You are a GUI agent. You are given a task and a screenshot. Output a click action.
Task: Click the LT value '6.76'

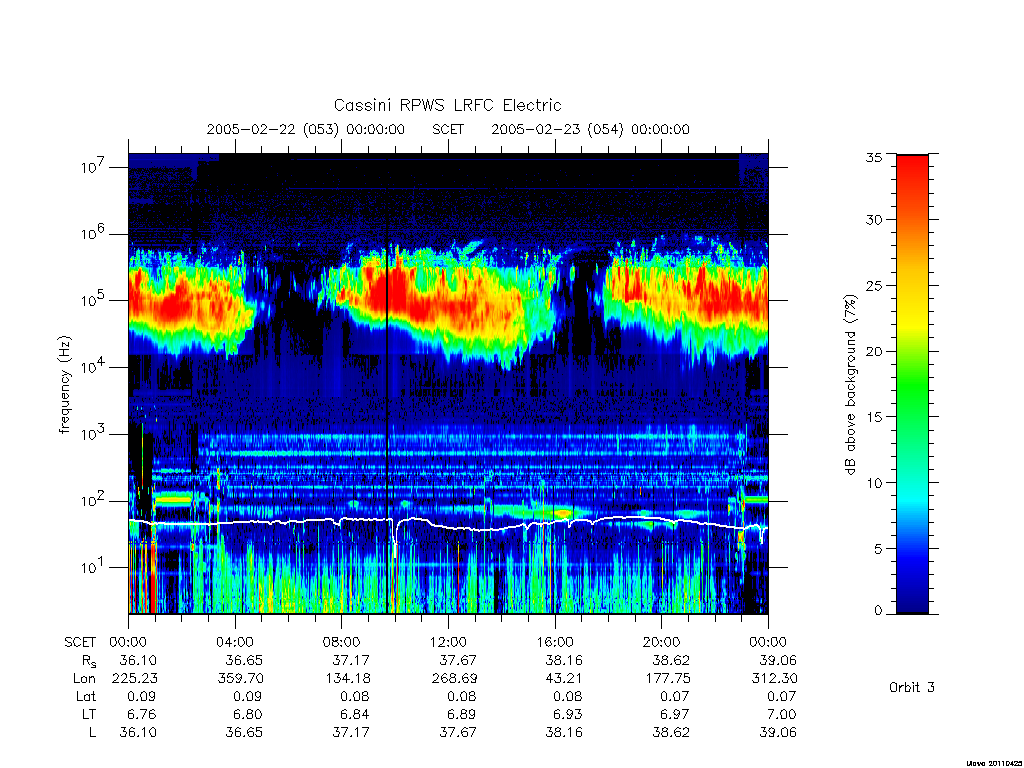(x=142, y=714)
